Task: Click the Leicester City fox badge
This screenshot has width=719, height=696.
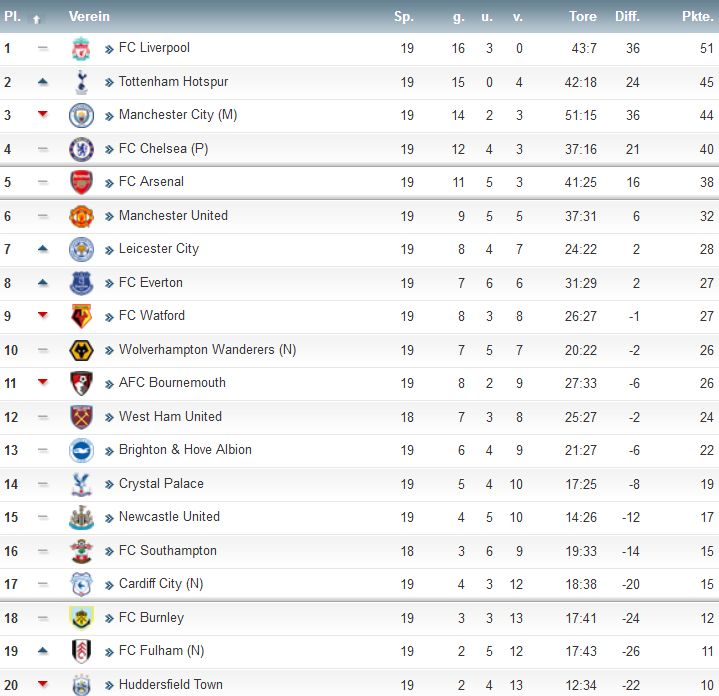Action: 81,249
